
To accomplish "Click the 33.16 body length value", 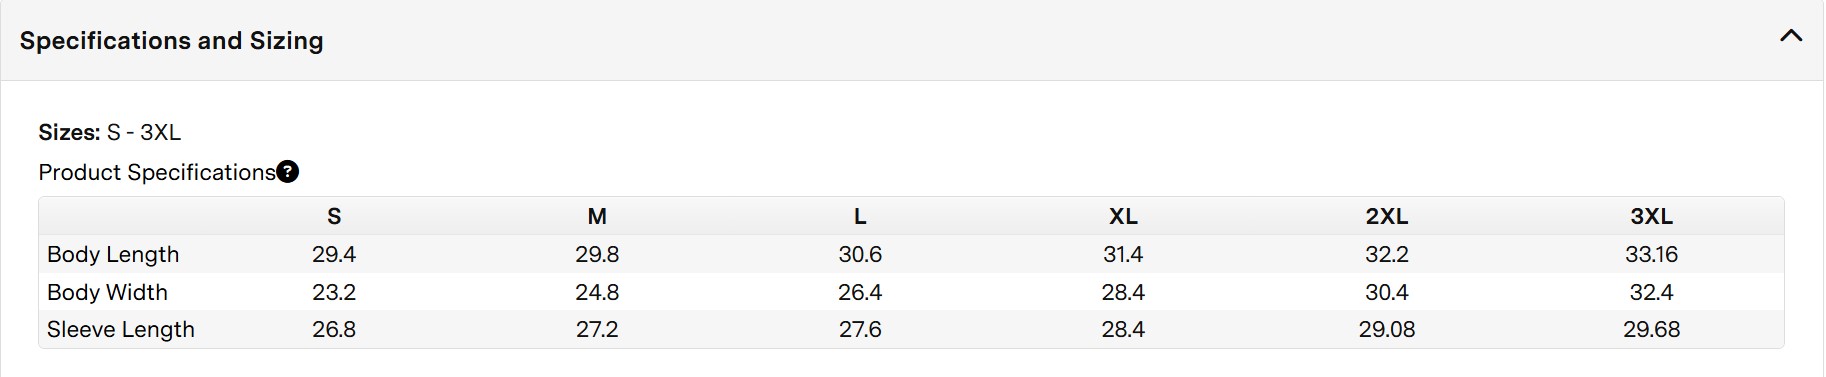I will (1652, 254).
